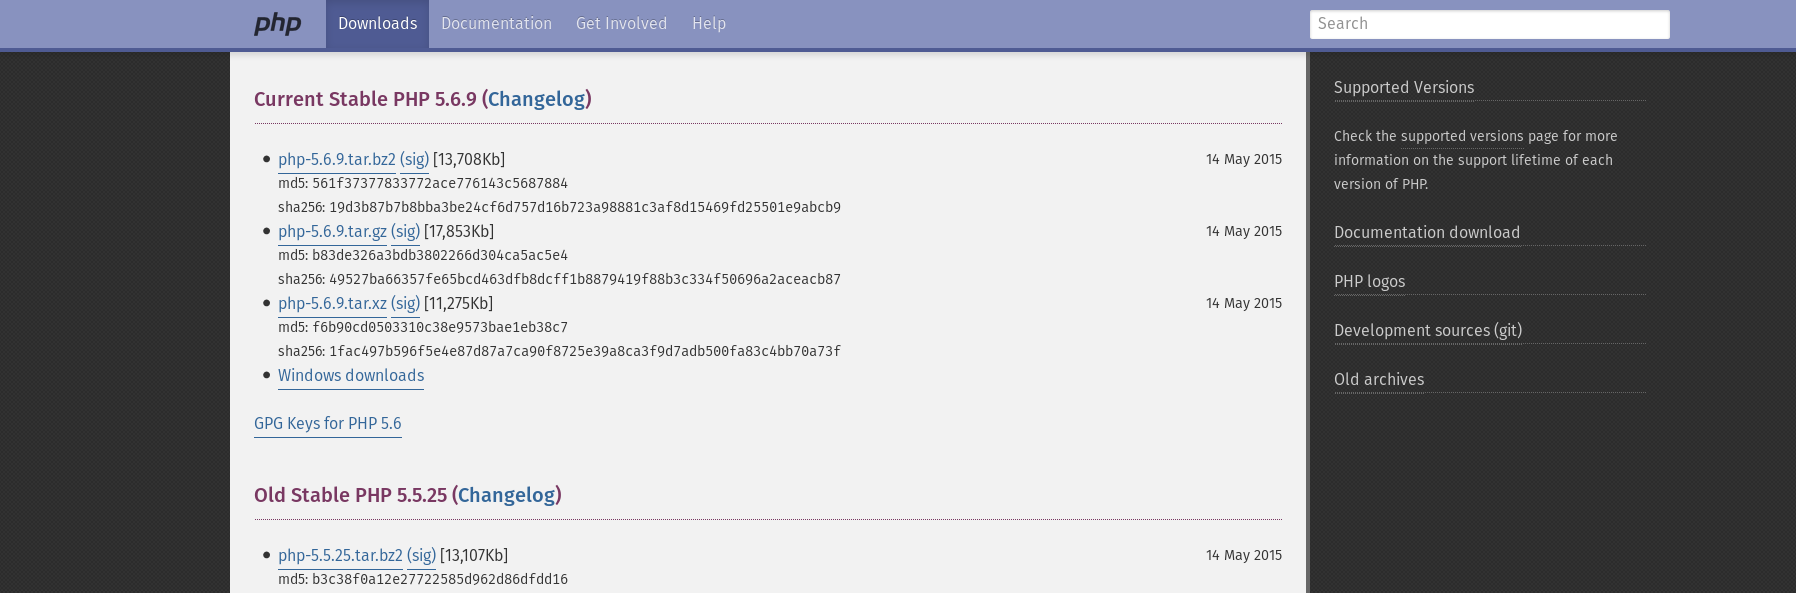This screenshot has width=1796, height=593.
Task: Open sig link for php-5.6.9.tar.xz
Action: point(405,303)
